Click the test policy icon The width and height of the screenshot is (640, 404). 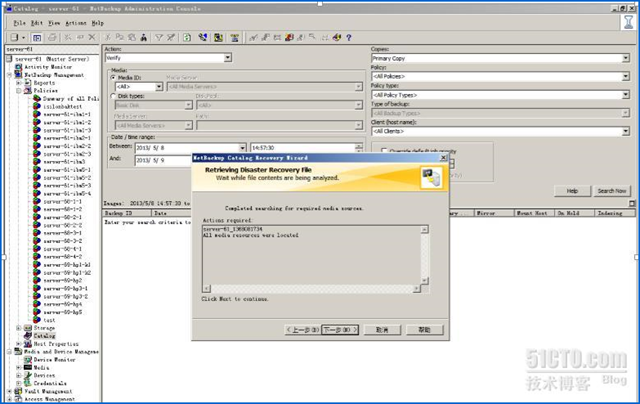[x=37, y=320]
